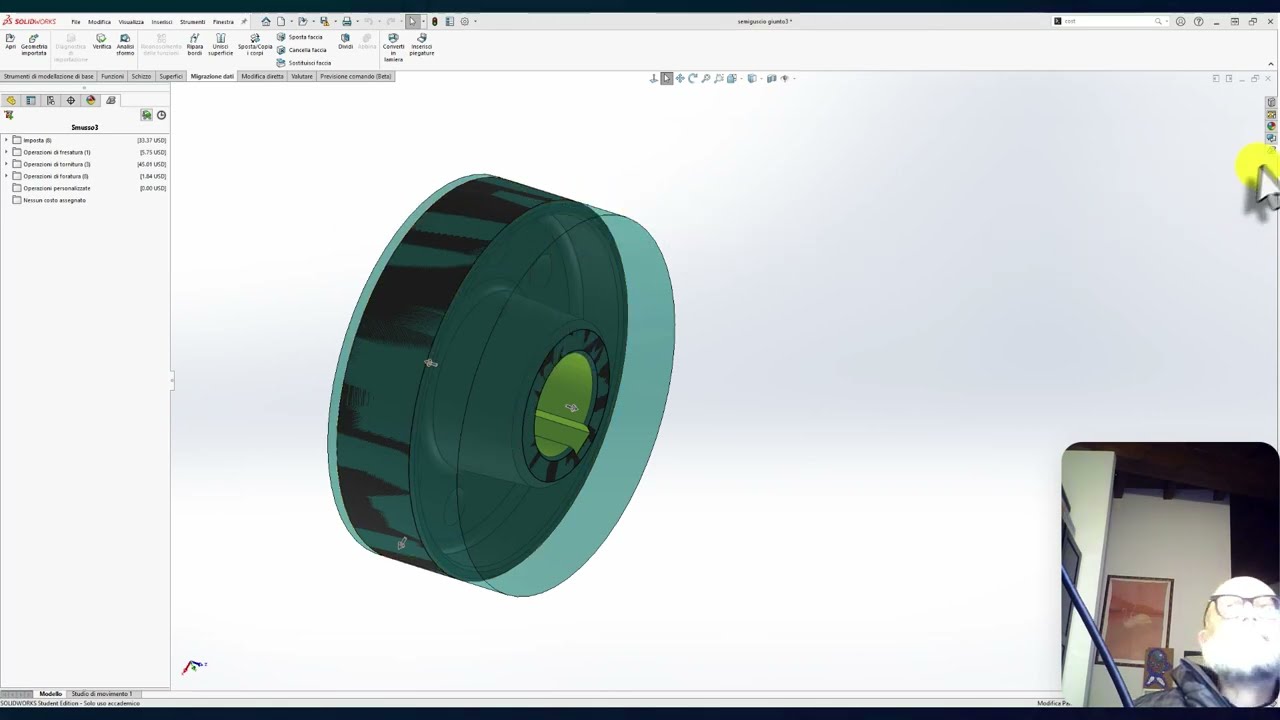The height and width of the screenshot is (720, 1280).
Task: Click Cancella faccia command
Action: (x=302, y=50)
